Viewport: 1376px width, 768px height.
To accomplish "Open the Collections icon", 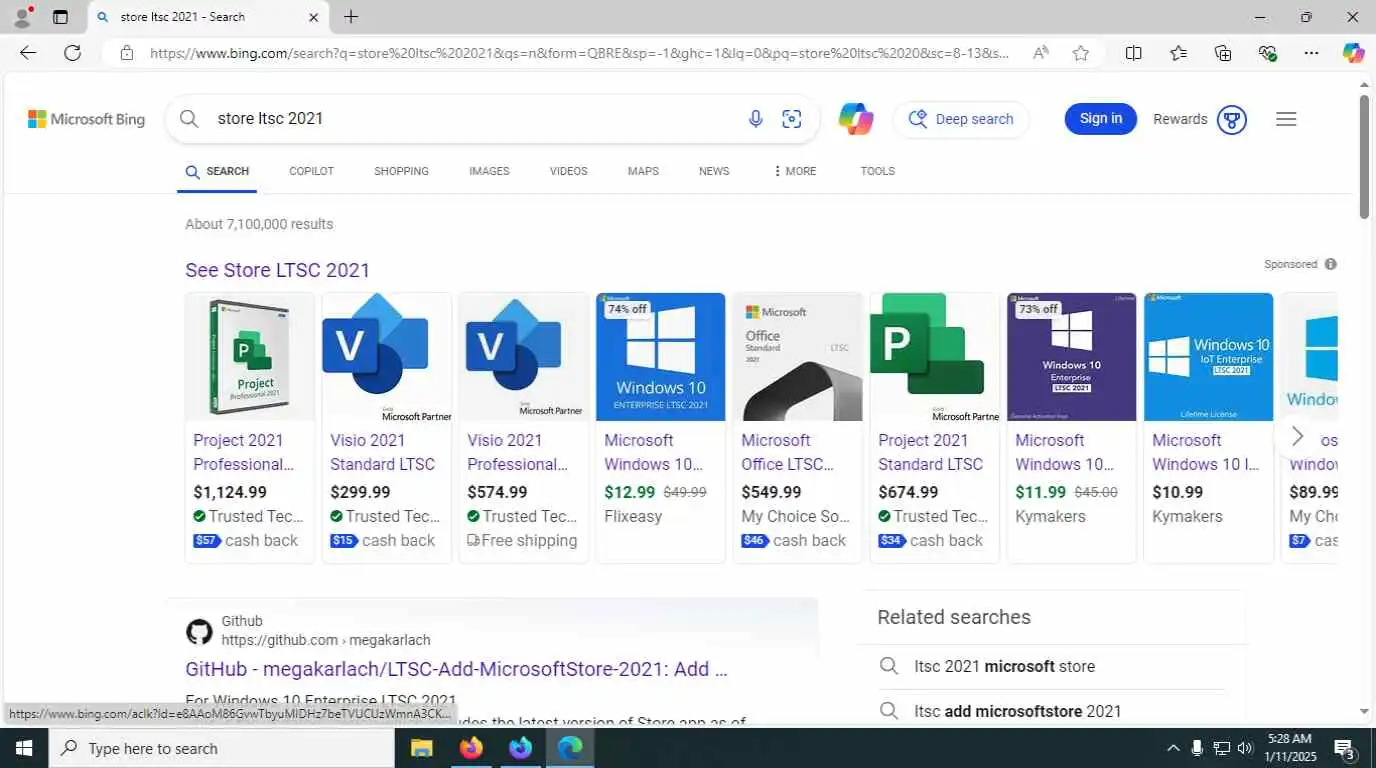I will coord(1223,53).
